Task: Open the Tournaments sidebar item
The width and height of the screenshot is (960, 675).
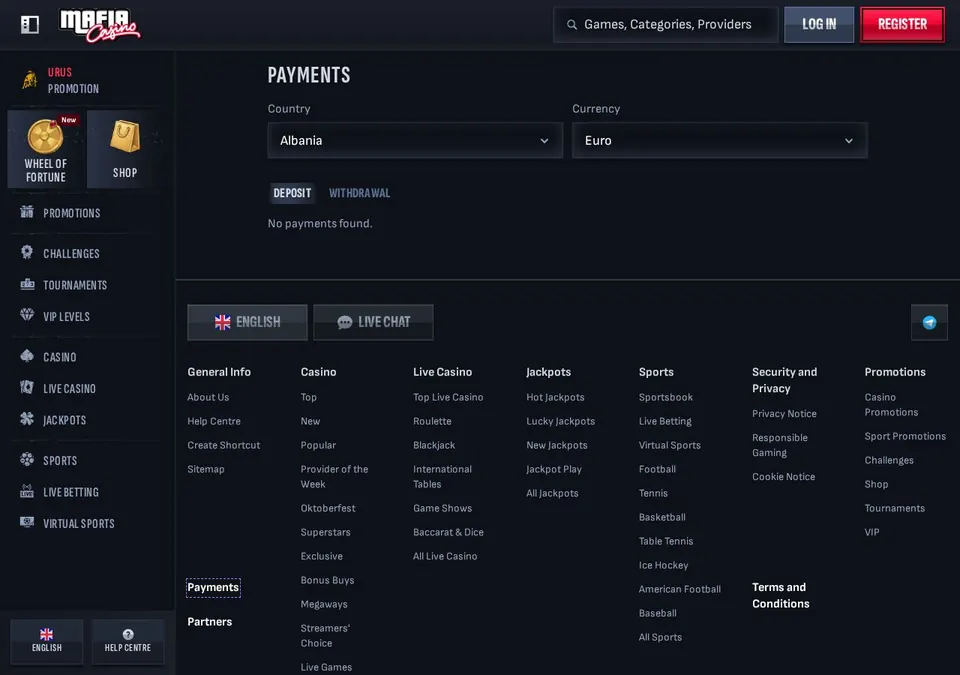Action: click(x=64, y=285)
